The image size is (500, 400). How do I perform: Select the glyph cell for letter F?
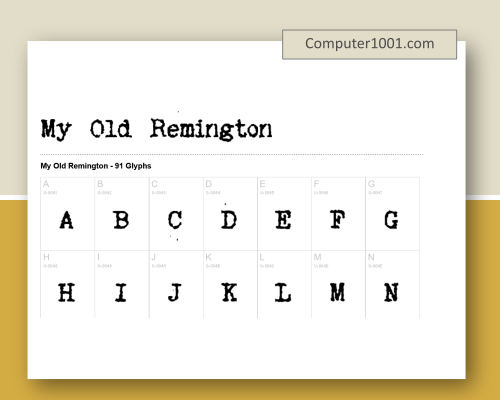point(338,214)
